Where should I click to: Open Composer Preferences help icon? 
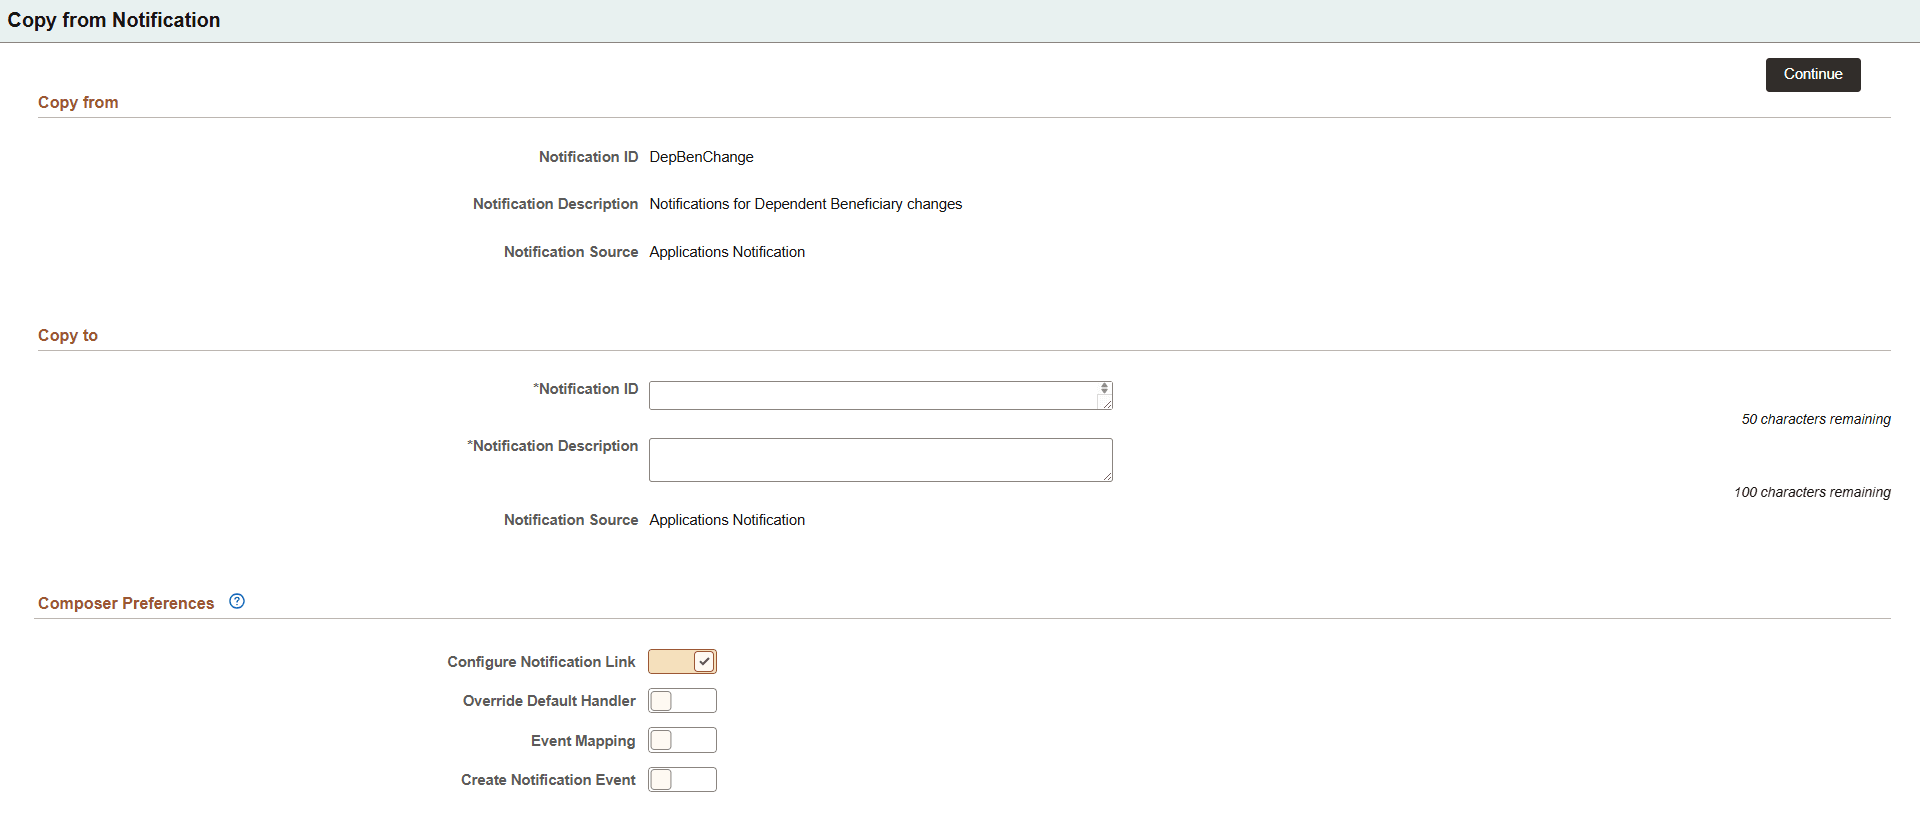click(x=237, y=601)
